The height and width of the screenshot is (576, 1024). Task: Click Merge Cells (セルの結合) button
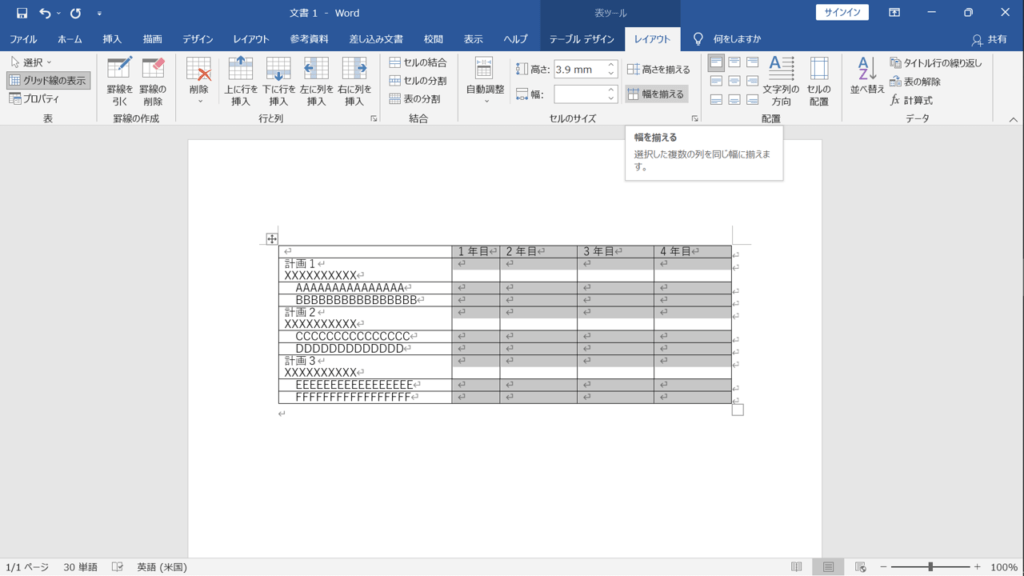(x=418, y=62)
